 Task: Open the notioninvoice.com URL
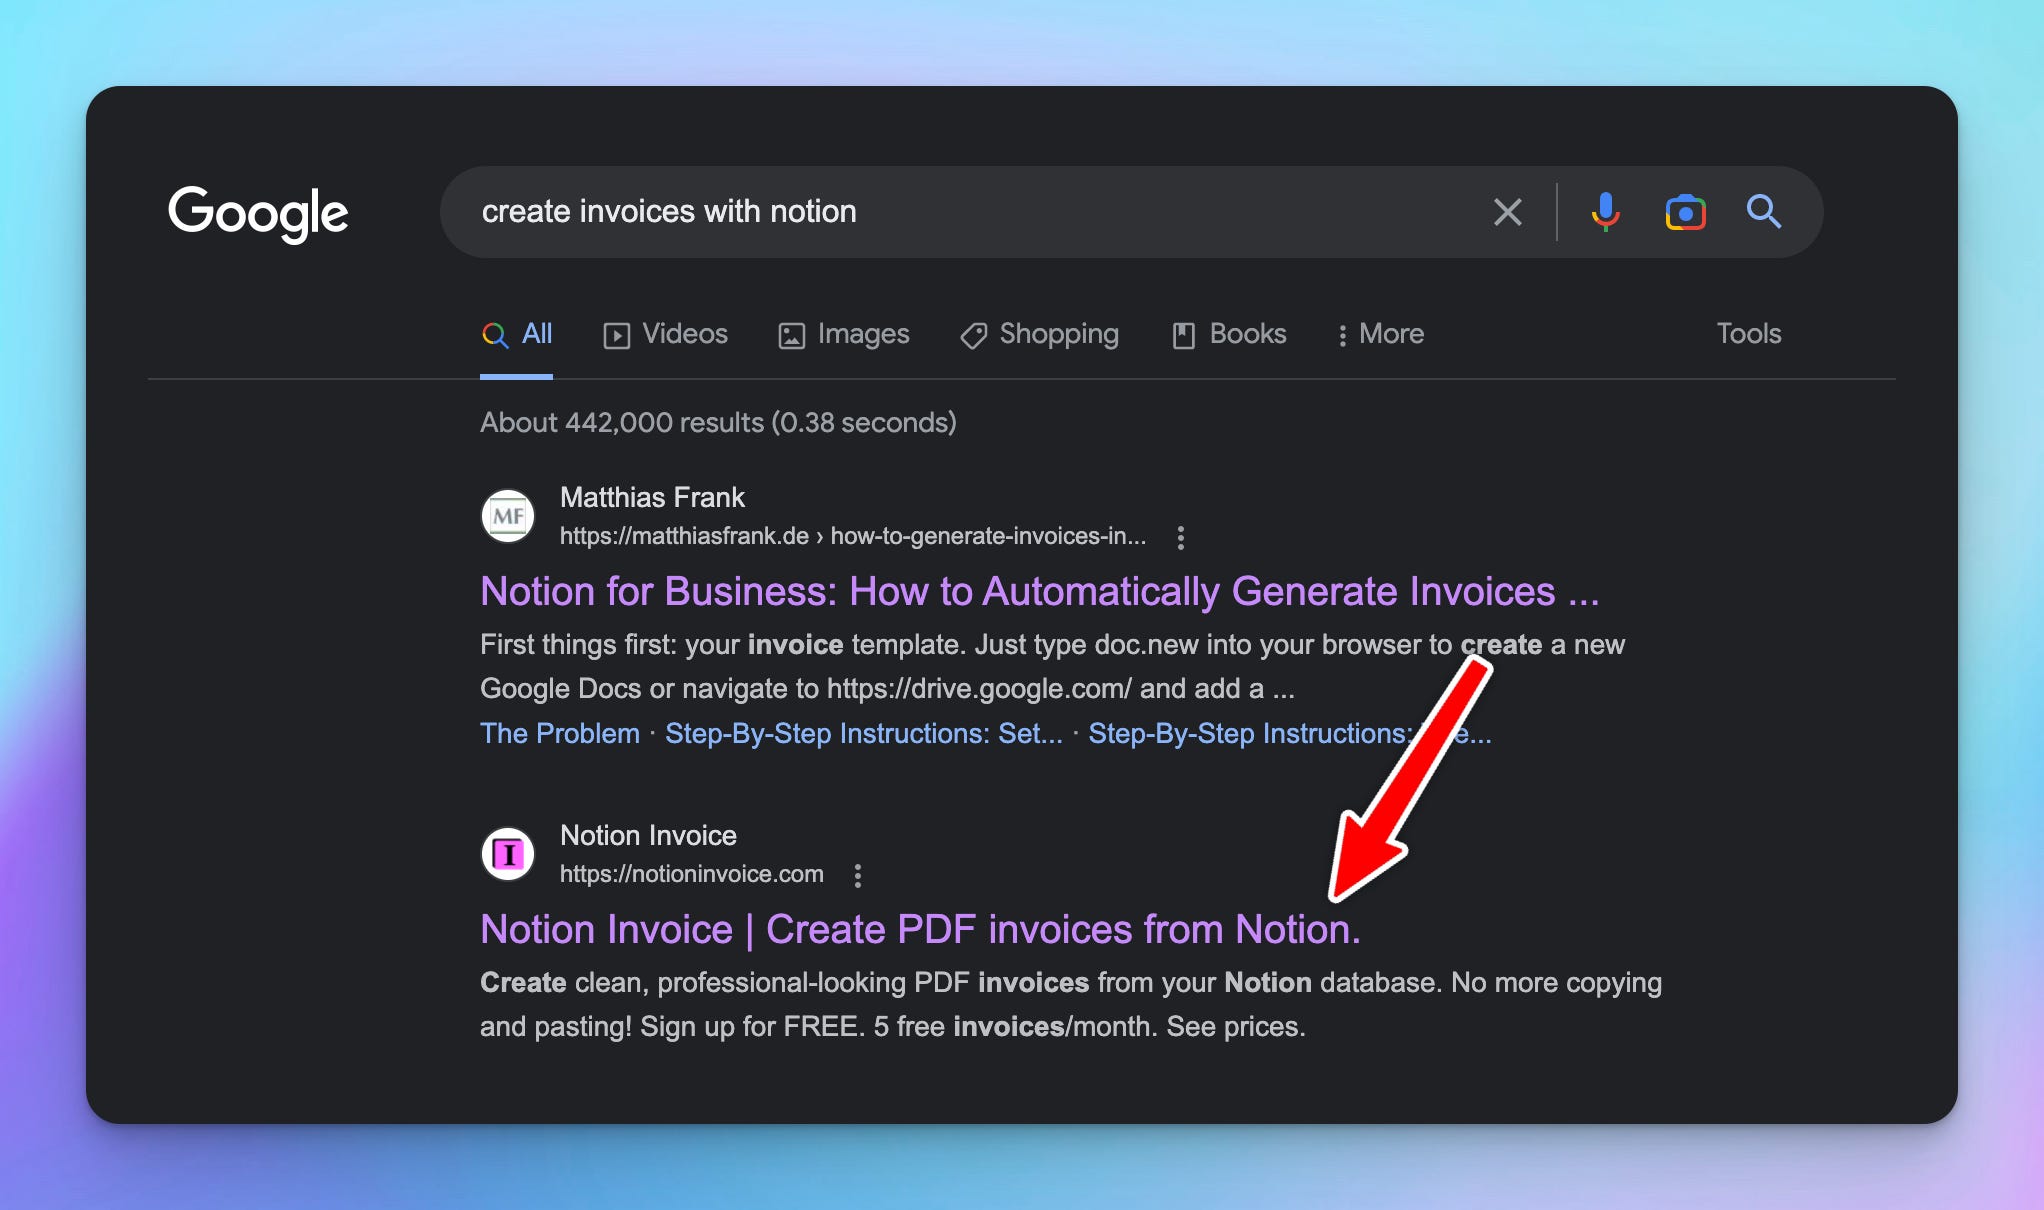(692, 874)
